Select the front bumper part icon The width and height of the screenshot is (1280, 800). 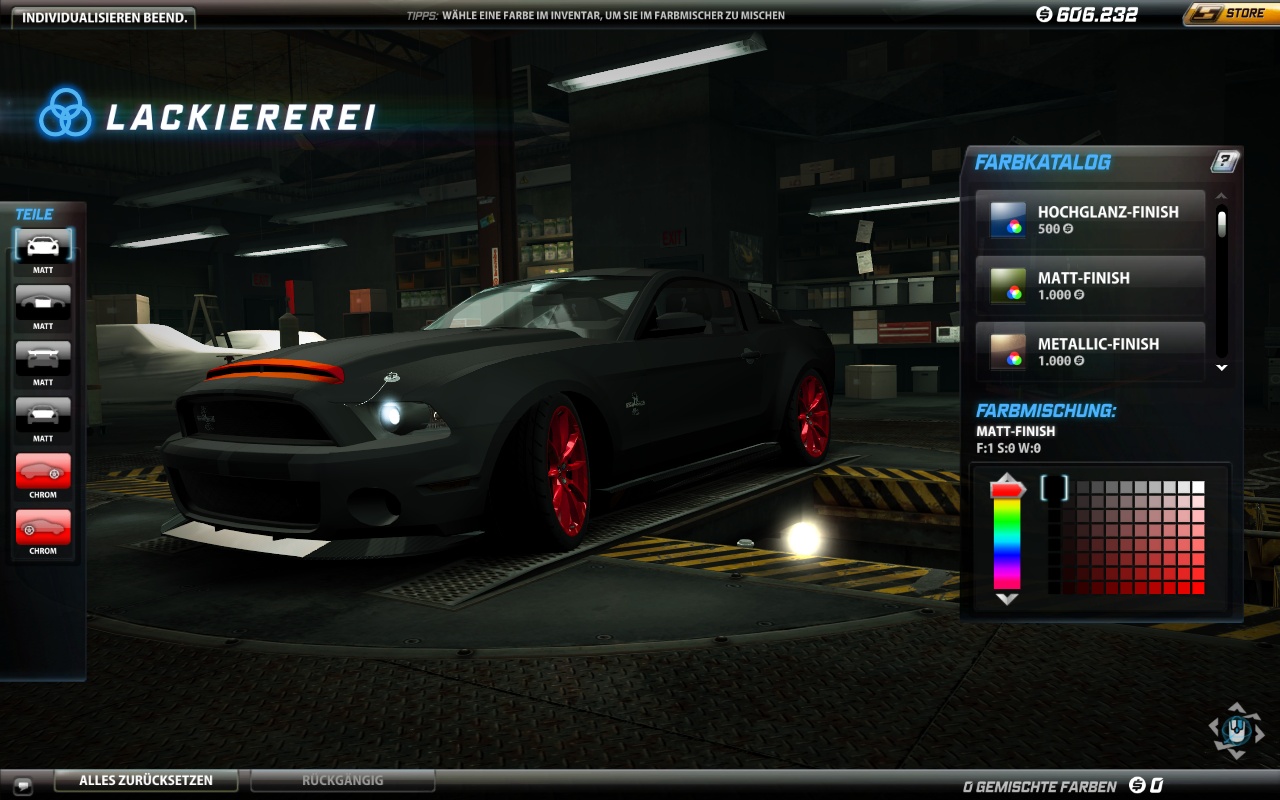tap(43, 413)
